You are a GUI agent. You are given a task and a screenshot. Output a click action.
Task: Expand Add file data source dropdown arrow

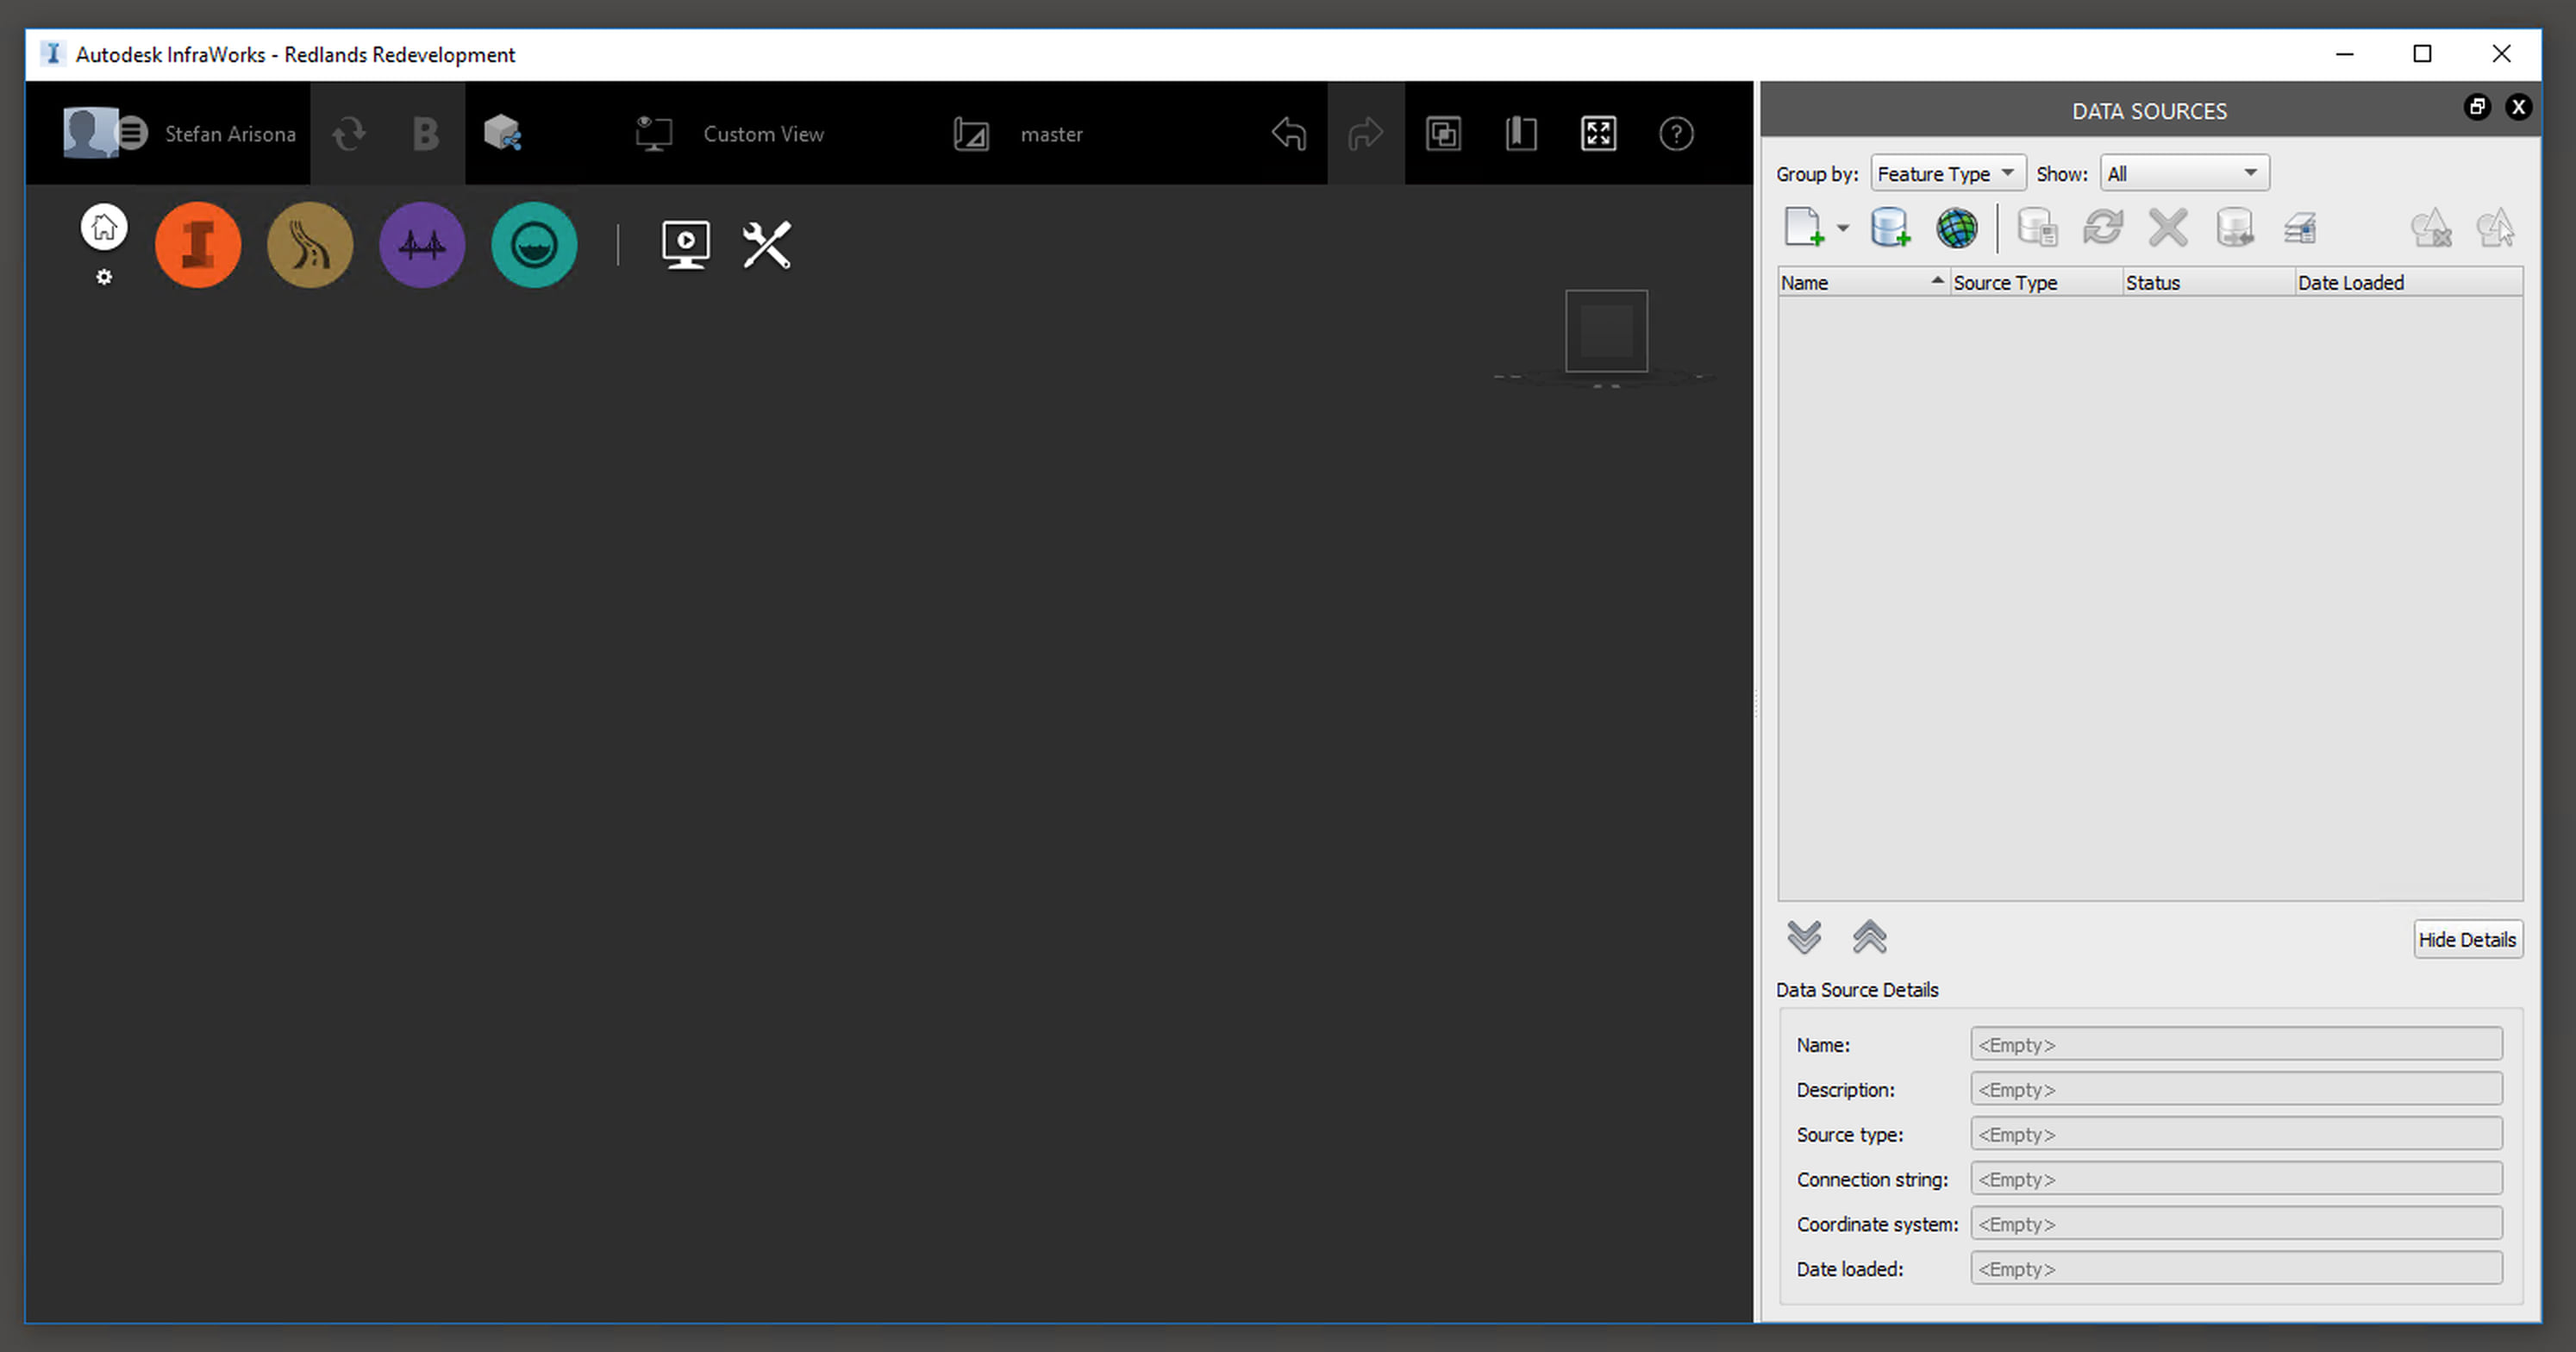click(x=1843, y=229)
